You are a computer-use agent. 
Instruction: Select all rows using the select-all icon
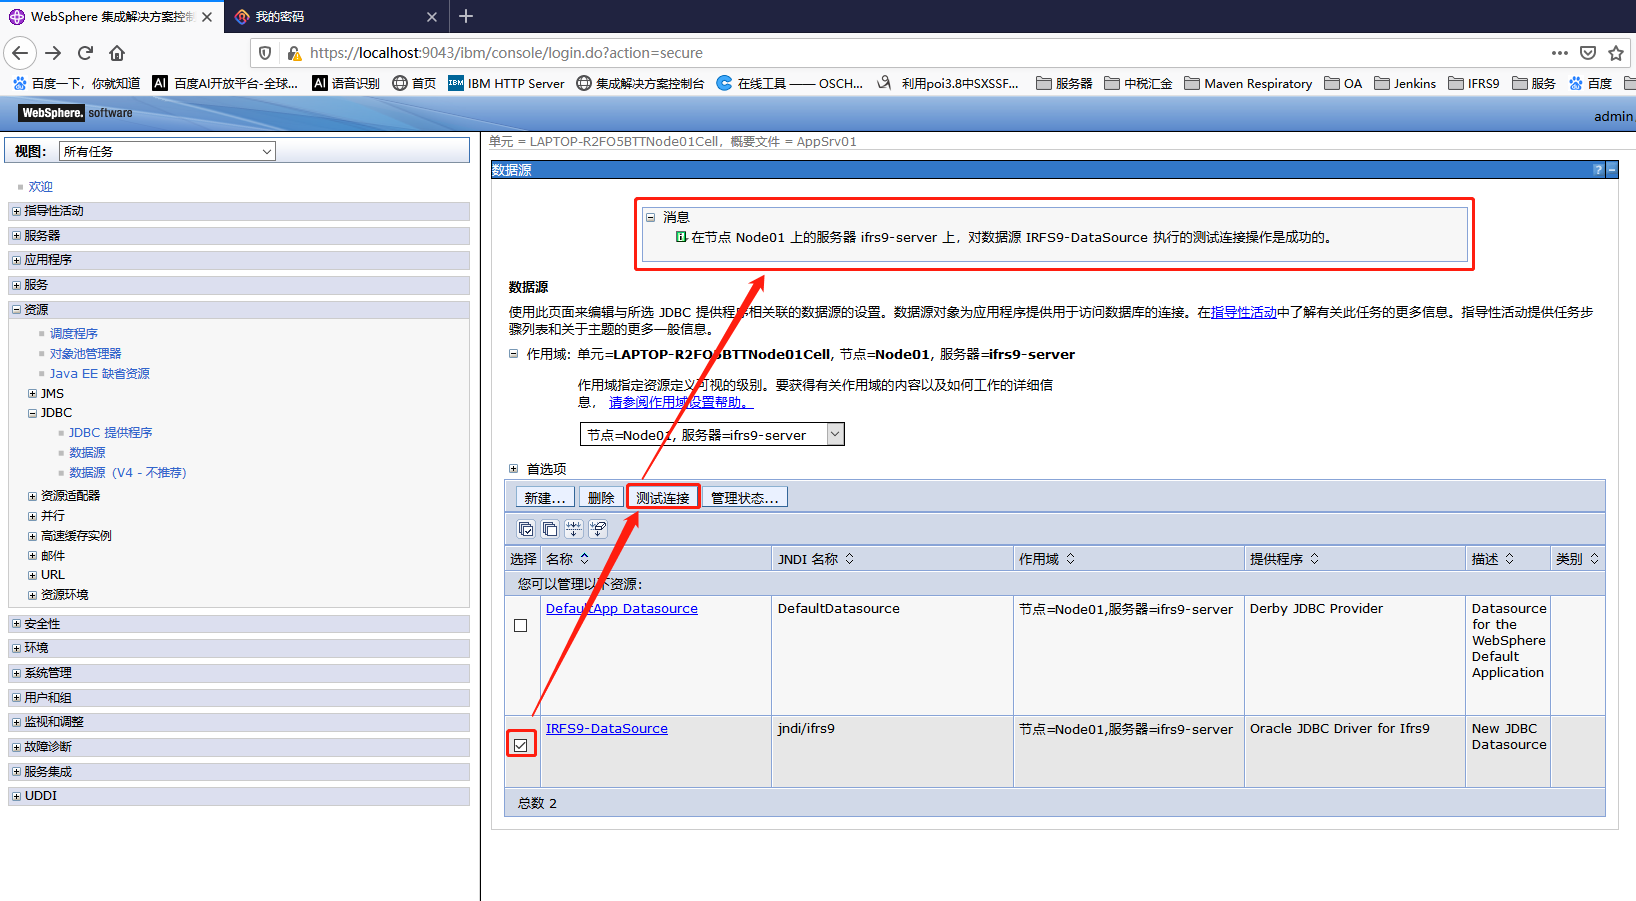coord(526,529)
